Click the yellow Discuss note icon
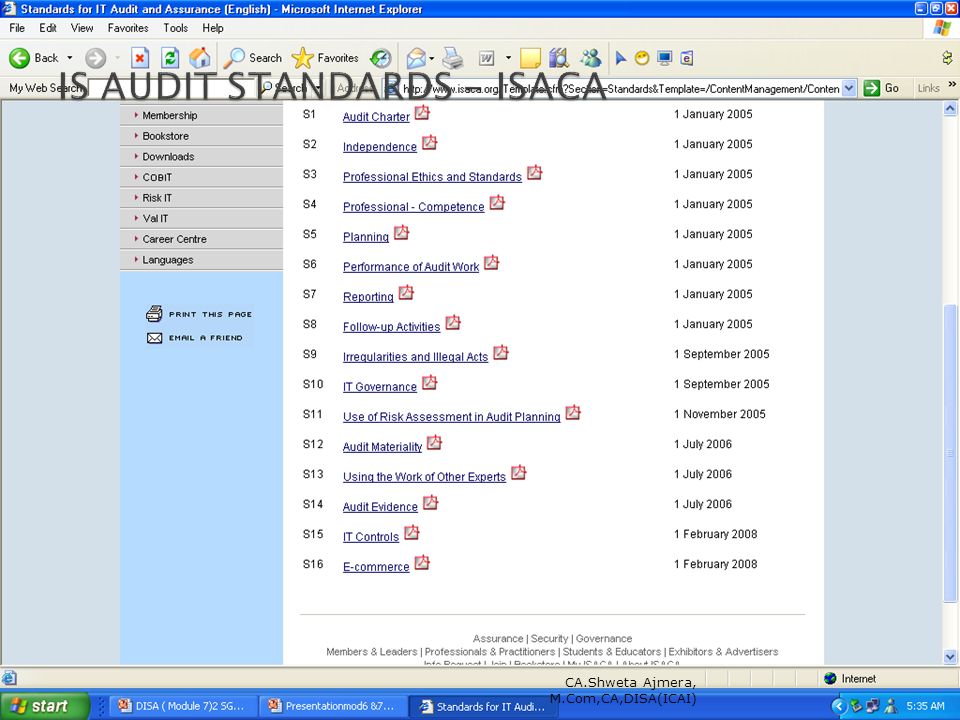The height and width of the screenshot is (720, 960). pos(530,58)
